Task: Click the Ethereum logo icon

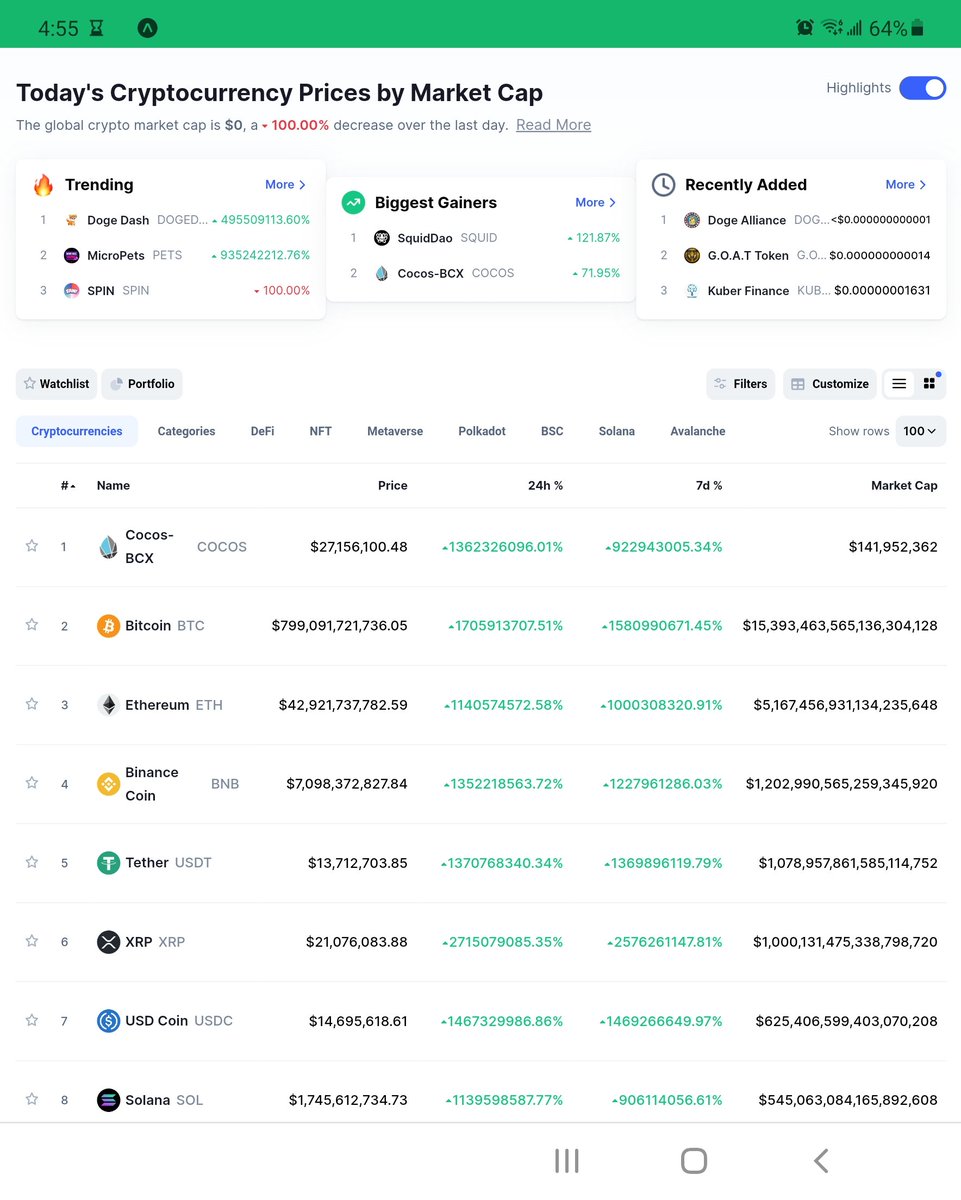Action: (108, 705)
